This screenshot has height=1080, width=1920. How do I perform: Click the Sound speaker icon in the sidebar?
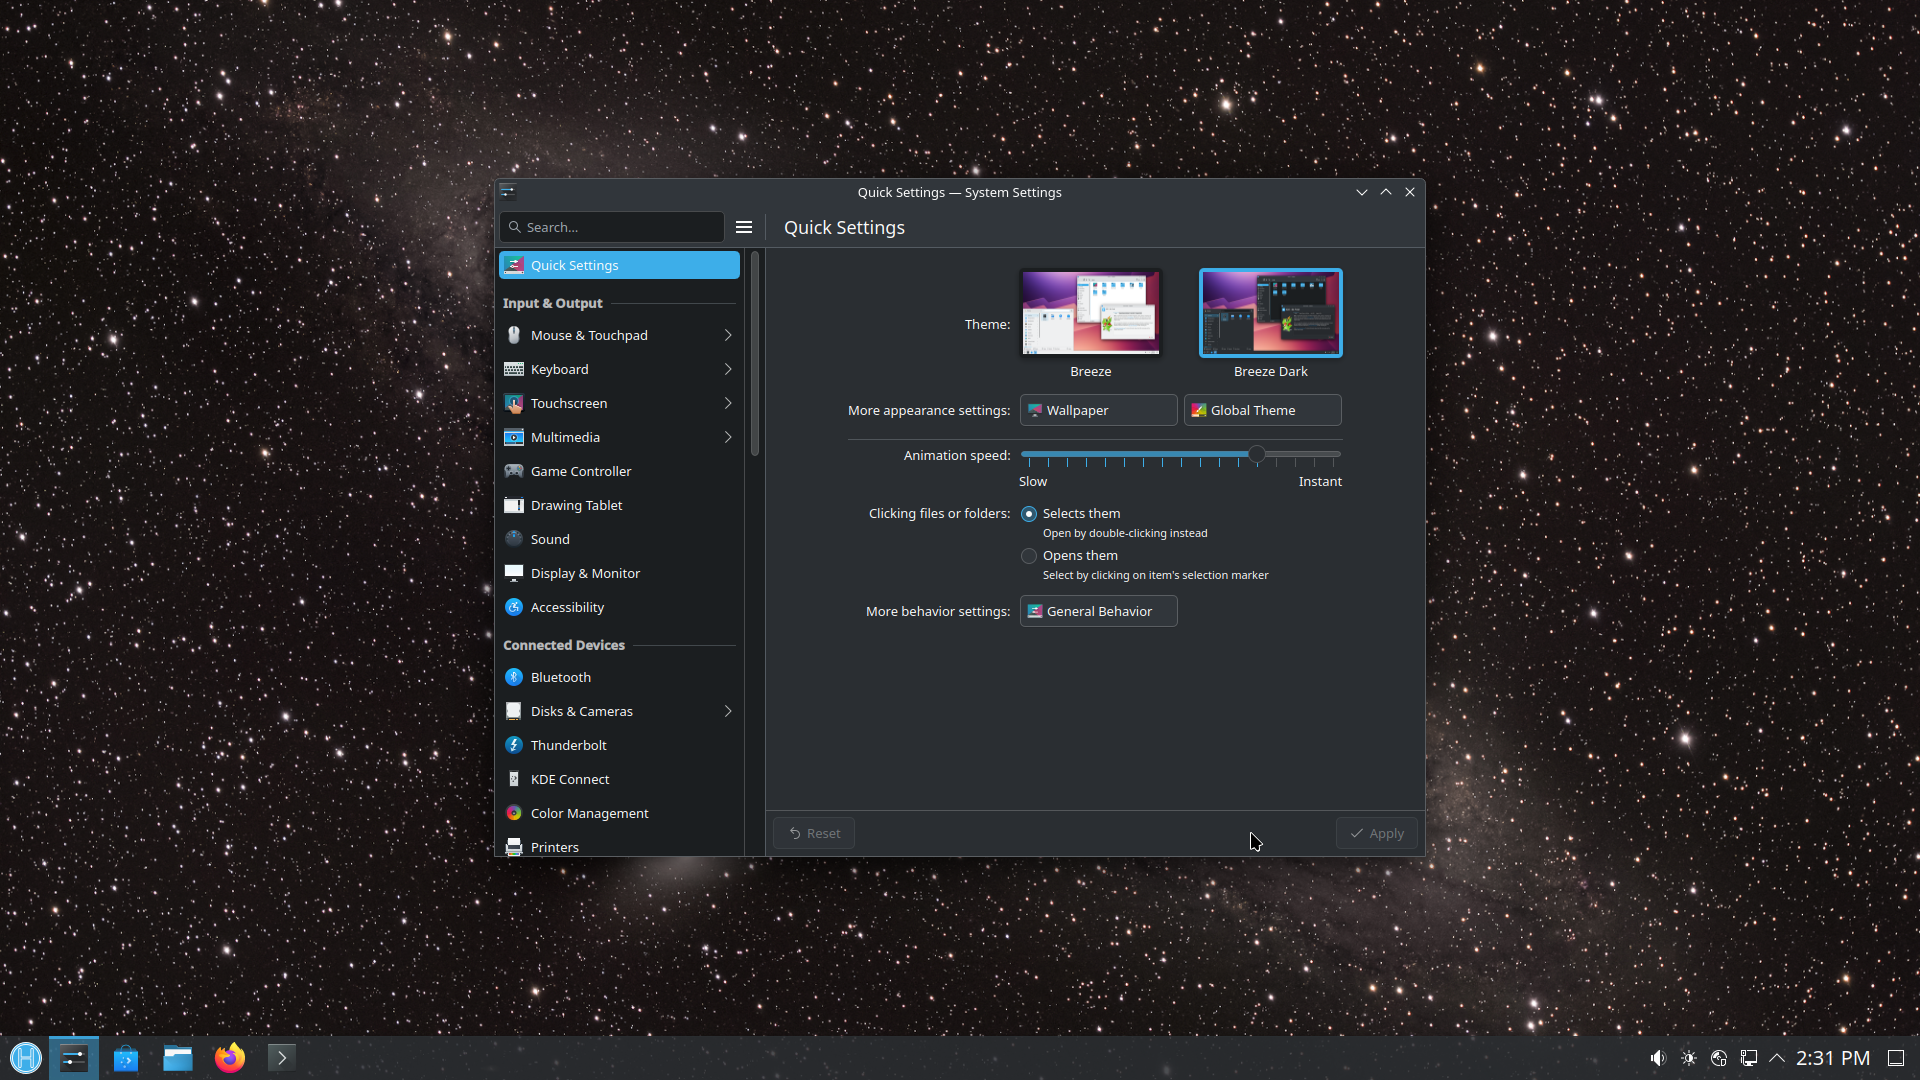click(x=514, y=539)
